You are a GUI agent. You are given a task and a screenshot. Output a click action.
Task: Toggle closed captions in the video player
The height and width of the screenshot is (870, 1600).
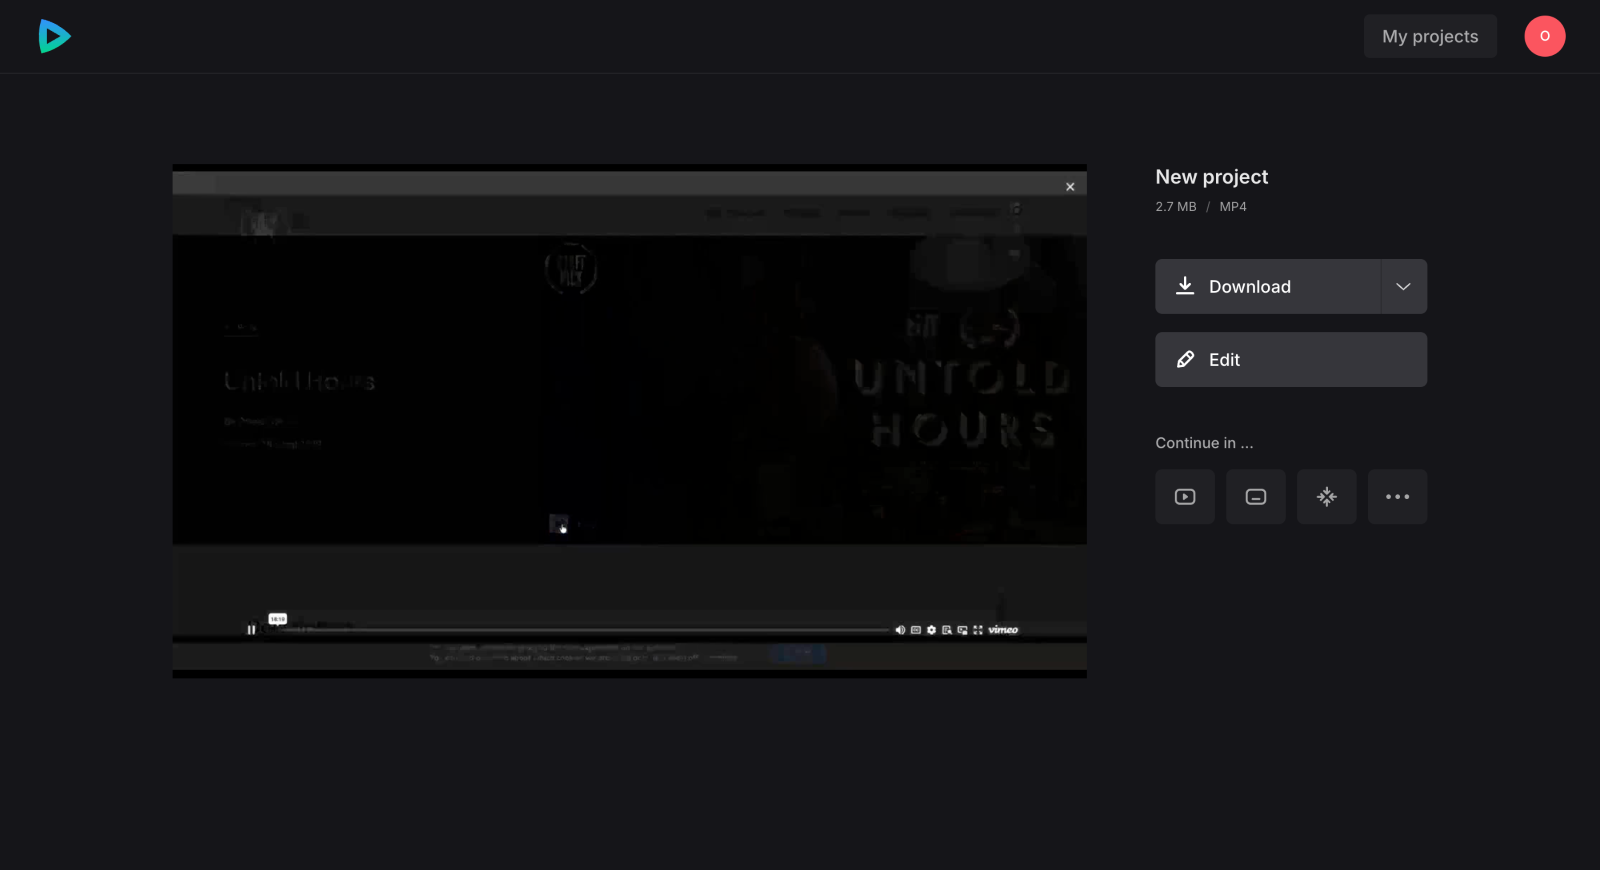(916, 630)
